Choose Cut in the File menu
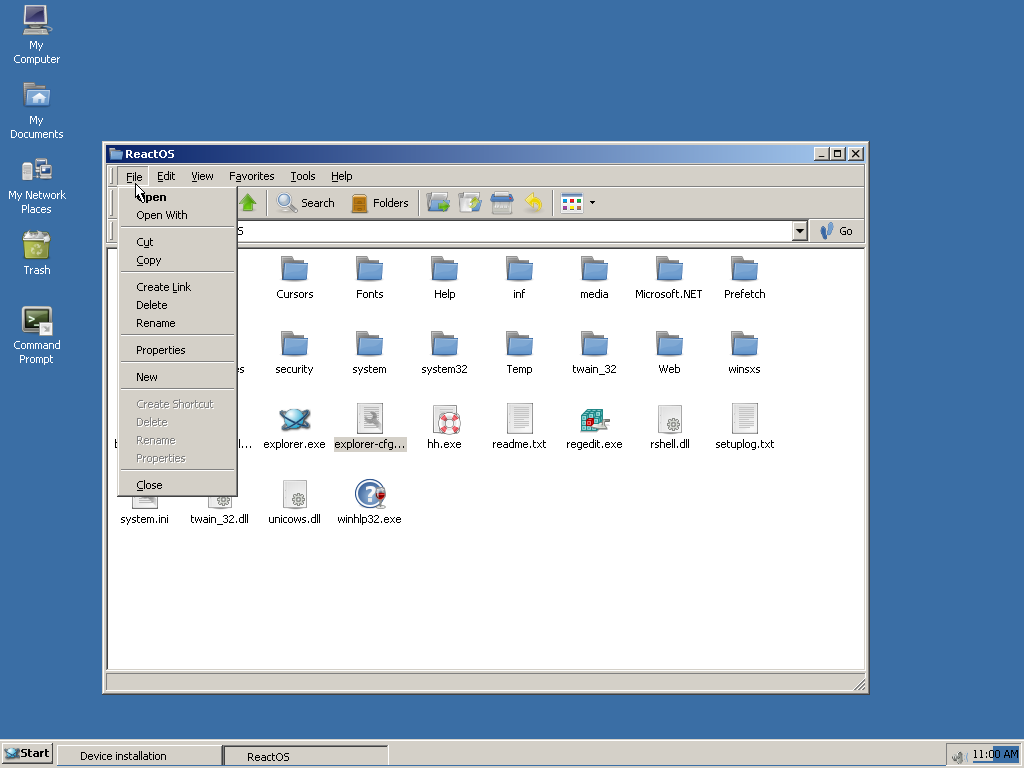The image size is (1024, 768). point(177,242)
